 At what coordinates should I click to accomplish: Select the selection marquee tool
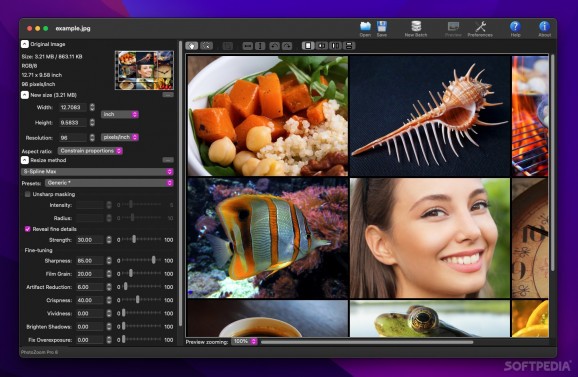tap(206, 46)
